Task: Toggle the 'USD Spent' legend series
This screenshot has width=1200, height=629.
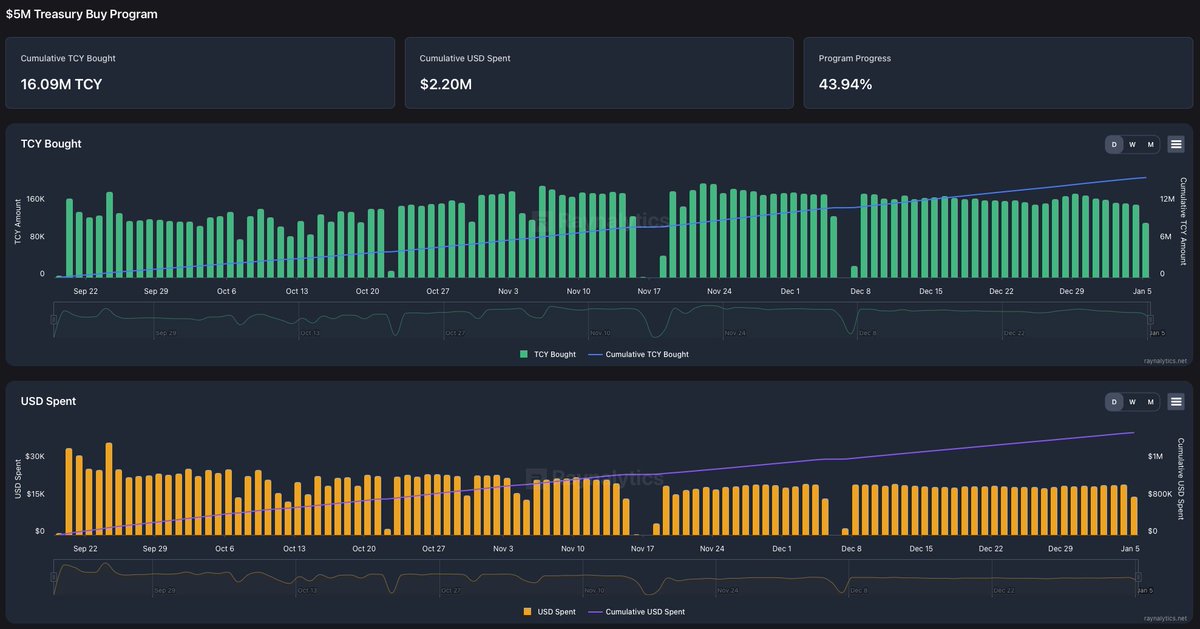Action: [551, 611]
